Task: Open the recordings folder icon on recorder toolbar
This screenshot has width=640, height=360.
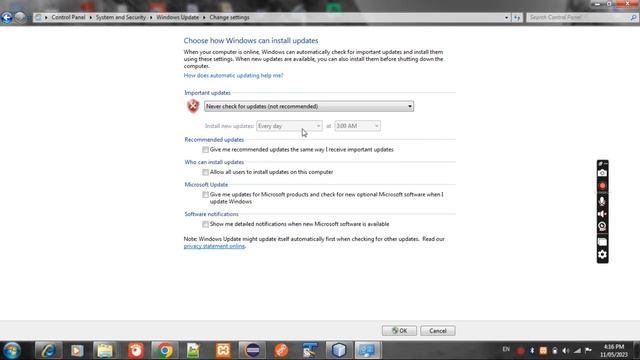Action: click(x=602, y=242)
